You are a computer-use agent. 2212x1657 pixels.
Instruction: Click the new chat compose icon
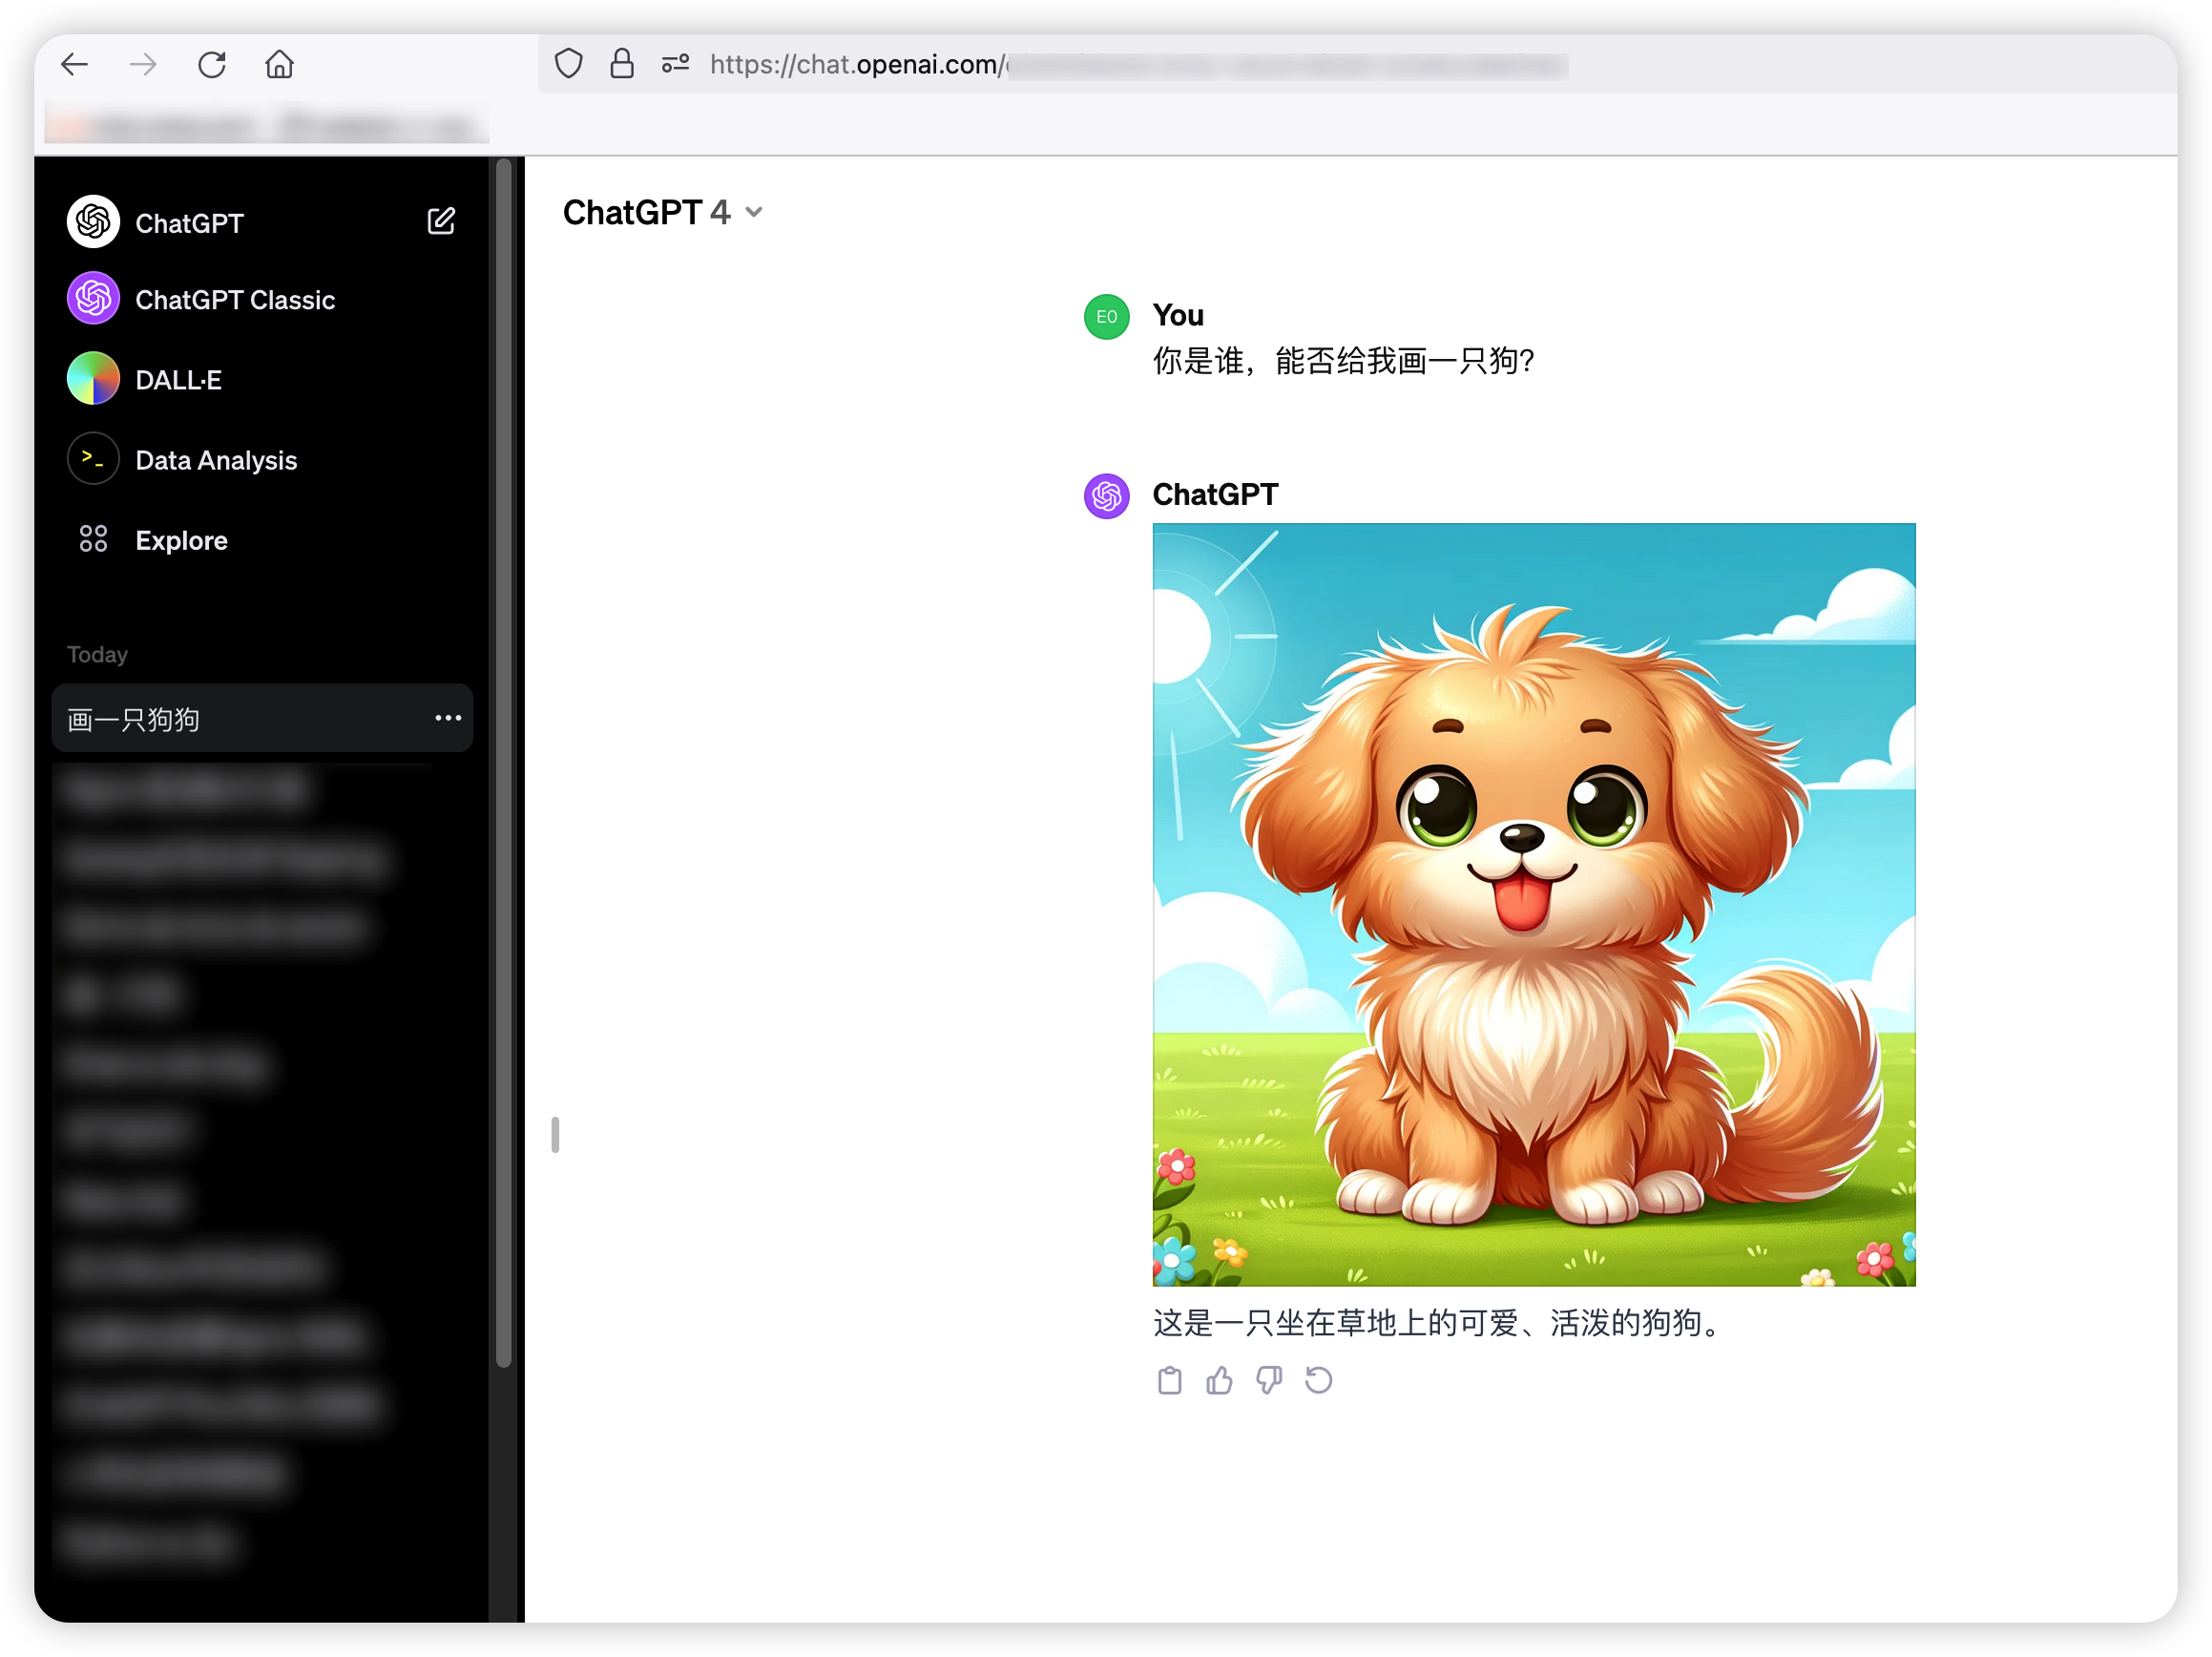point(441,221)
